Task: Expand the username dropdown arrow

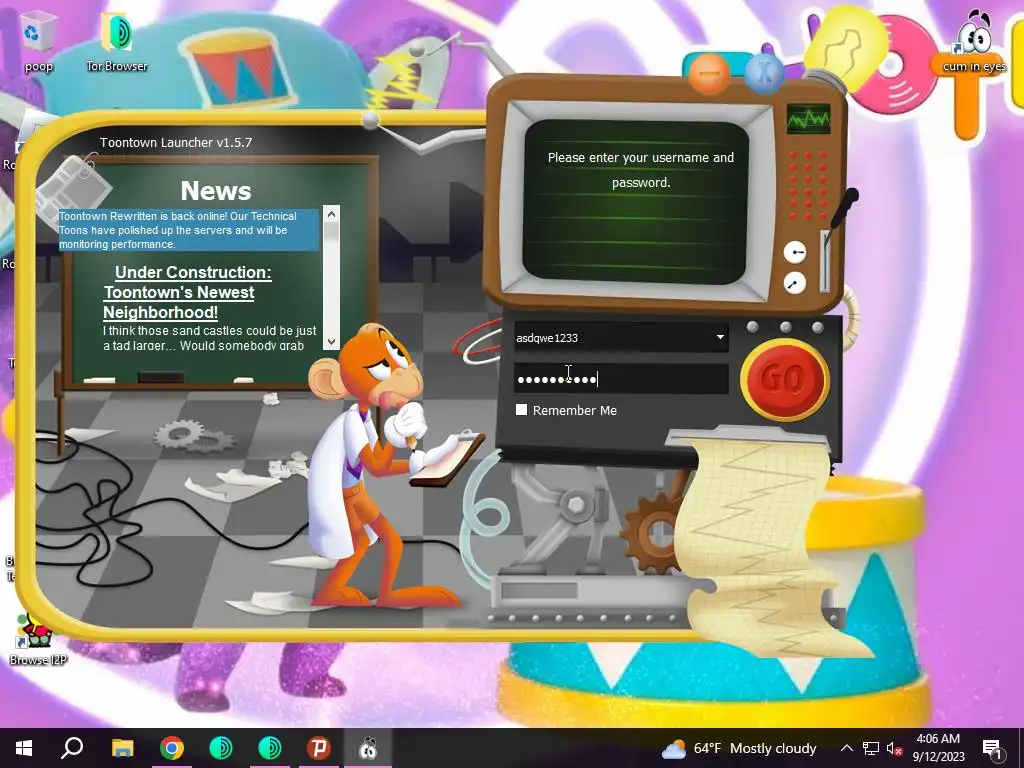Action: point(720,338)
